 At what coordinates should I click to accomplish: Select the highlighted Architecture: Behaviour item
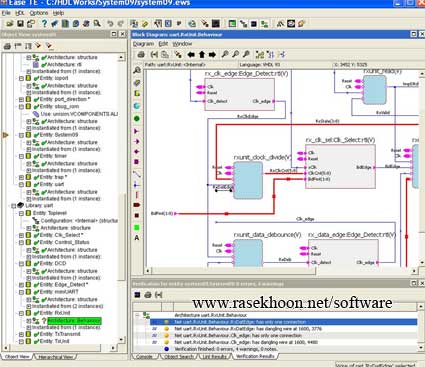click(x=74, y=321)
